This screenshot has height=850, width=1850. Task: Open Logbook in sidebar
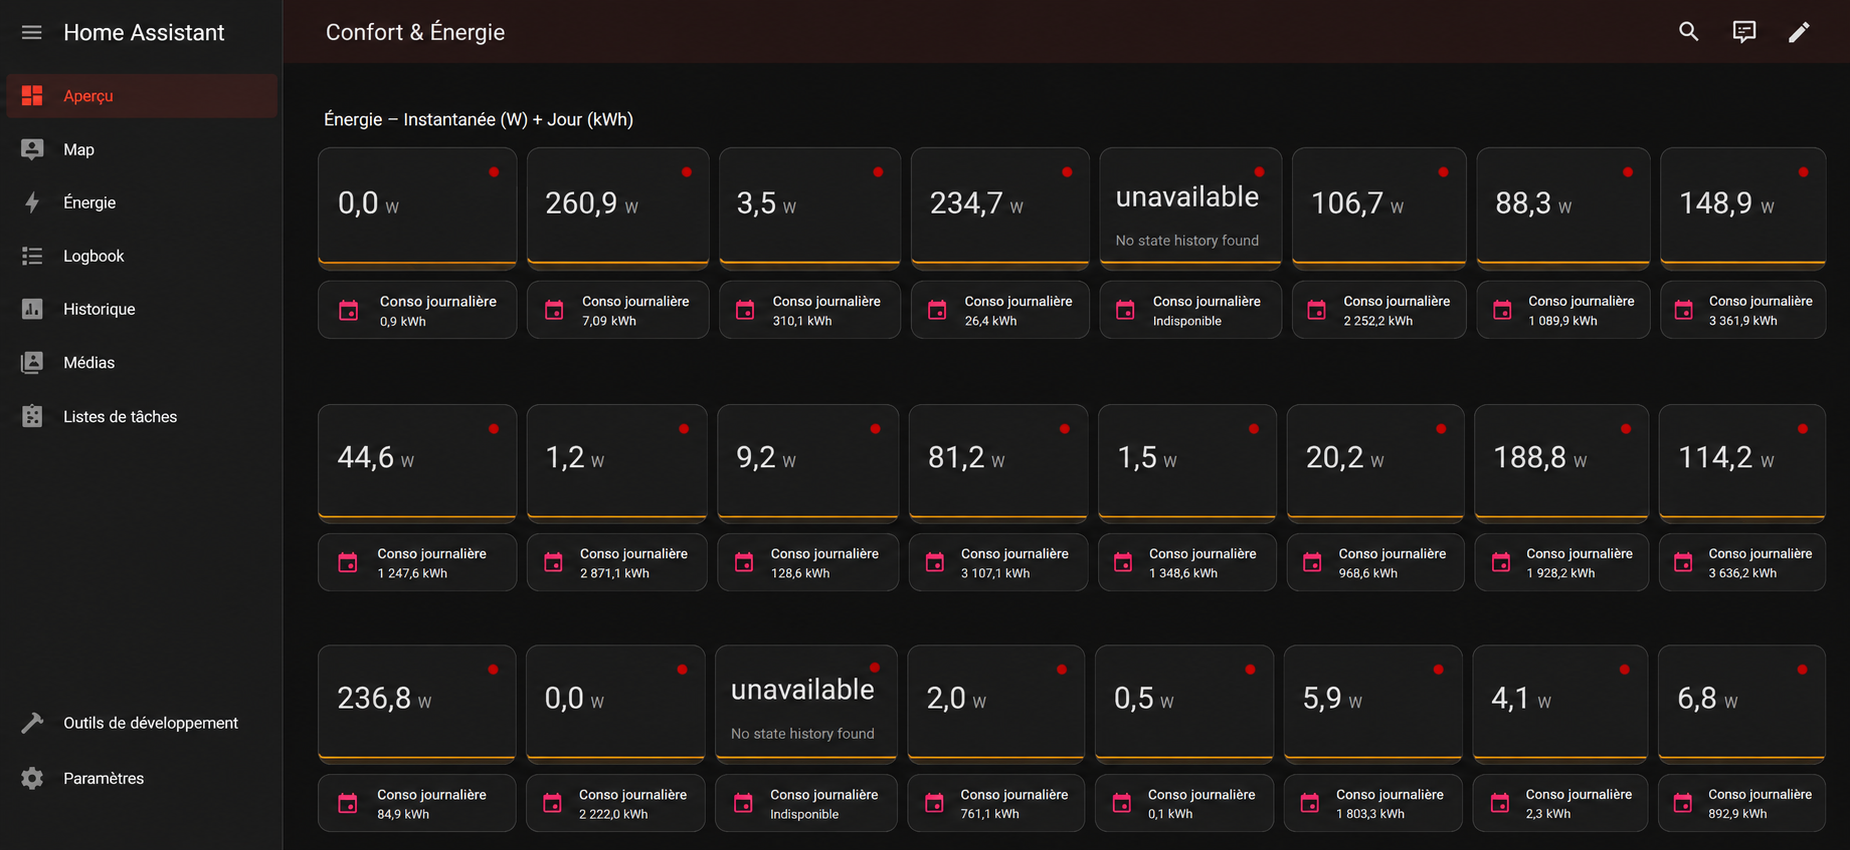point(142,256)
